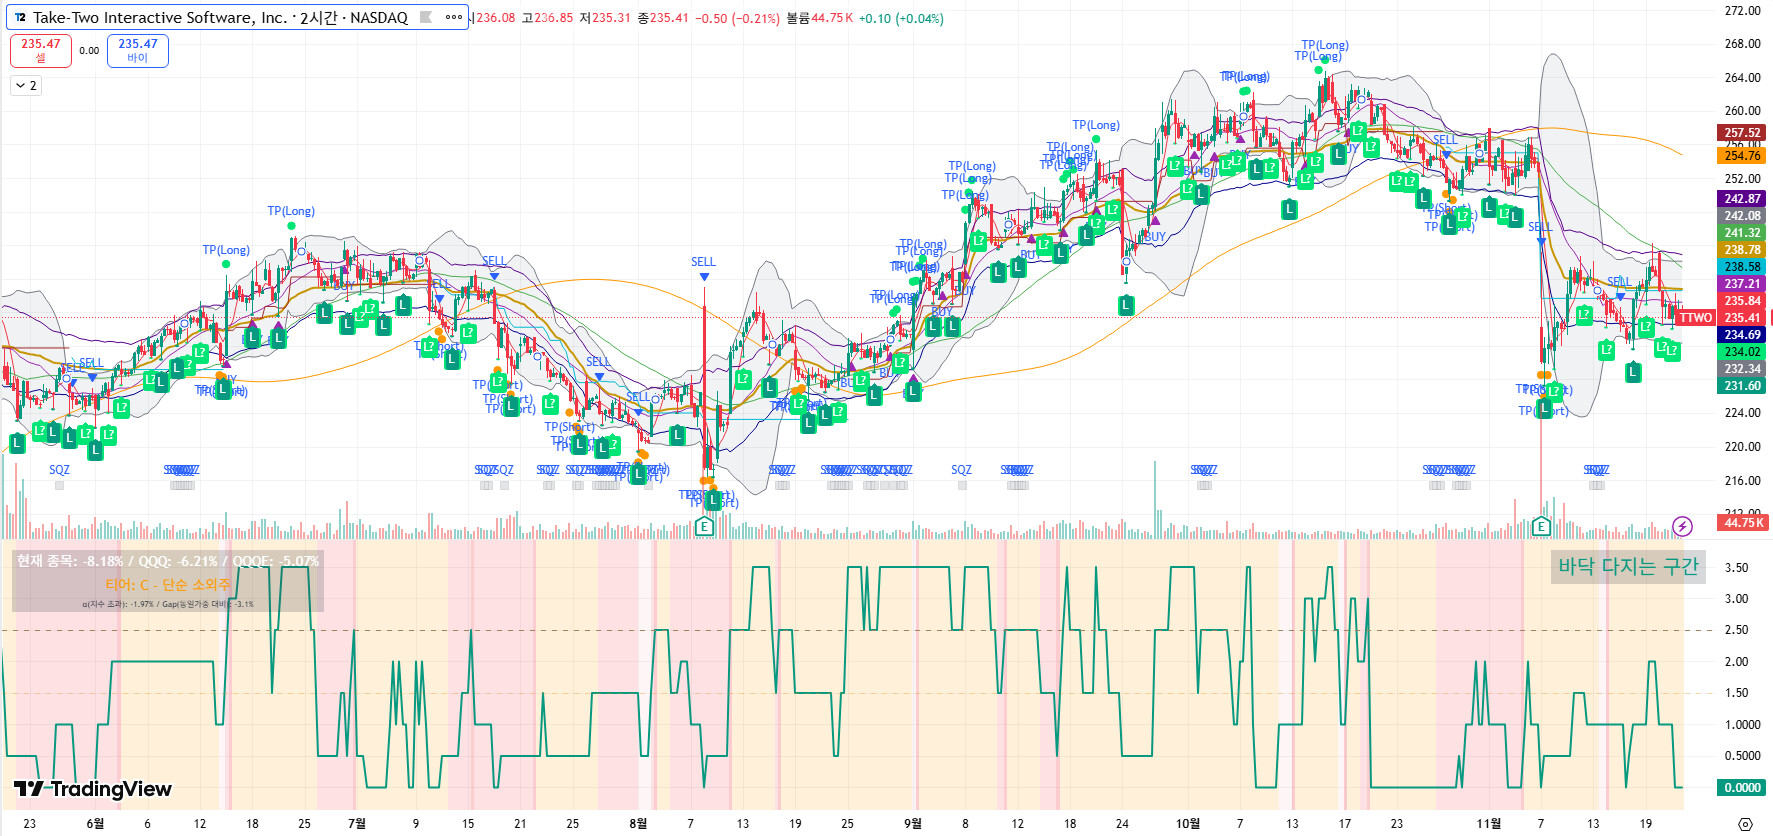The height and width of the screenshot is (836, 1773).
Task: Select the 231.60 price axis label
Action: tap(1742, 386)
